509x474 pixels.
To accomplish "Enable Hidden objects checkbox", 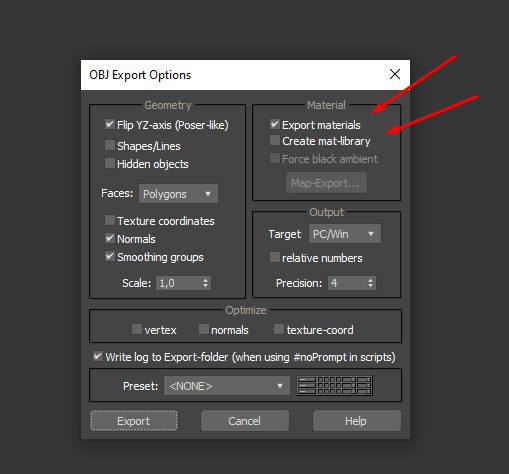I will click(110, 163).
